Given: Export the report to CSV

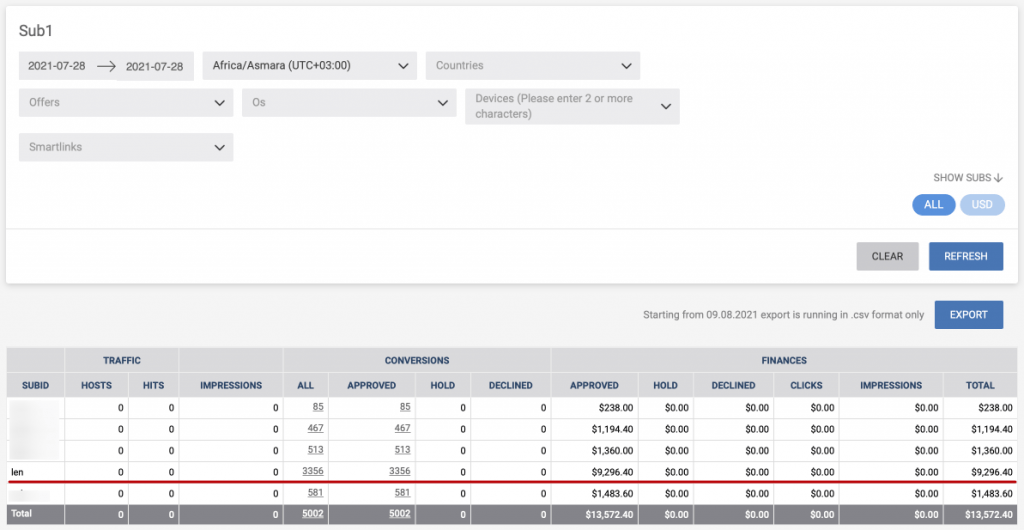Looking at the screenshot, I should click(x=968, y=315).
